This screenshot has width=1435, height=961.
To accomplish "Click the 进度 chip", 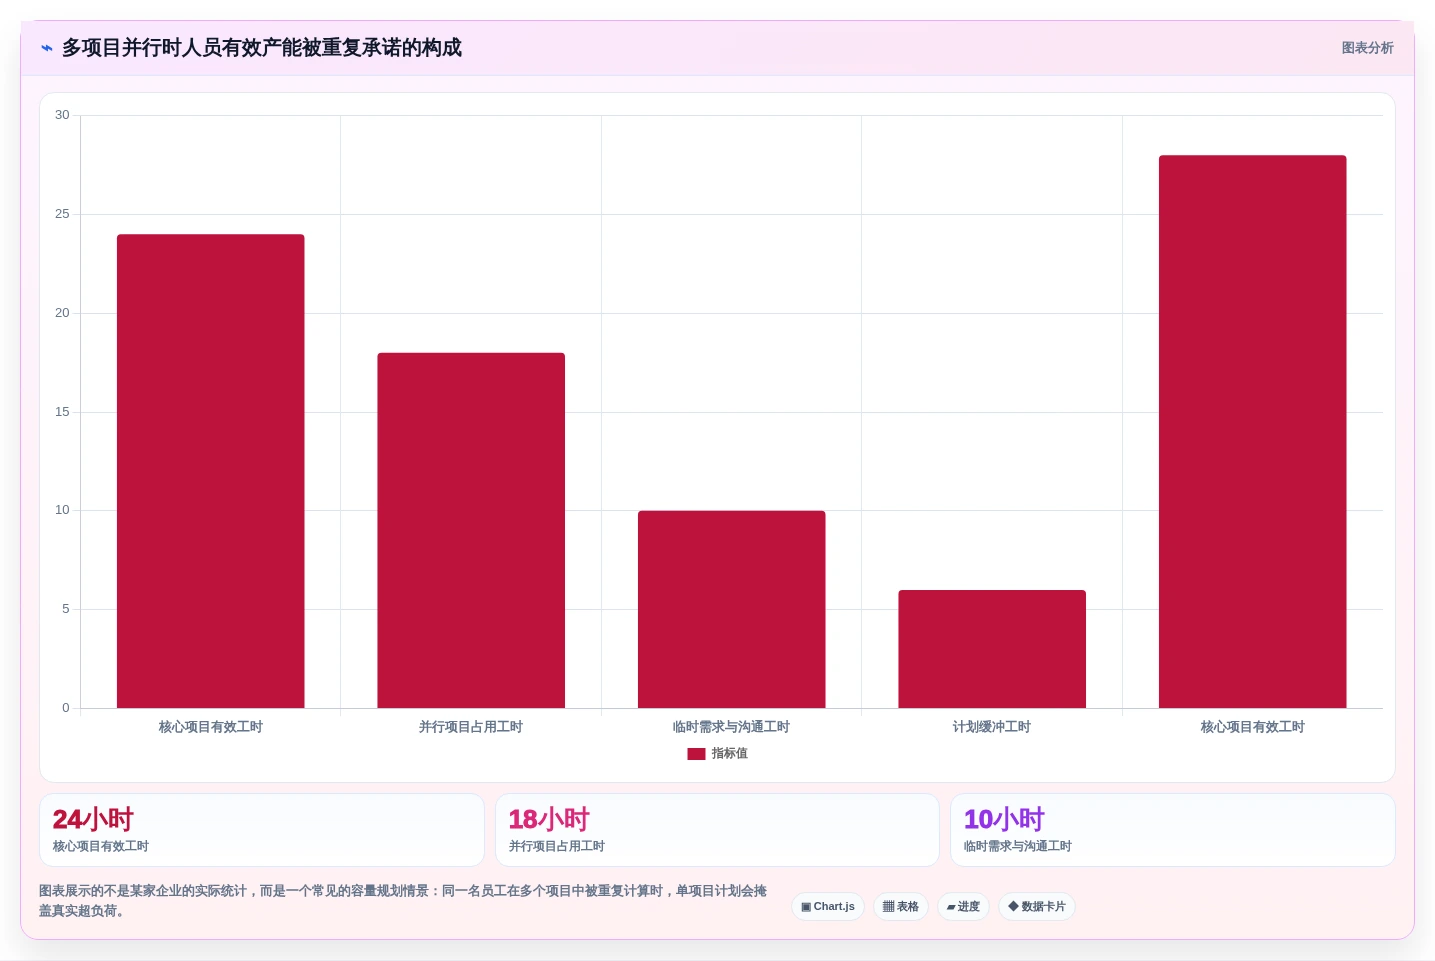I will [963, 907].
